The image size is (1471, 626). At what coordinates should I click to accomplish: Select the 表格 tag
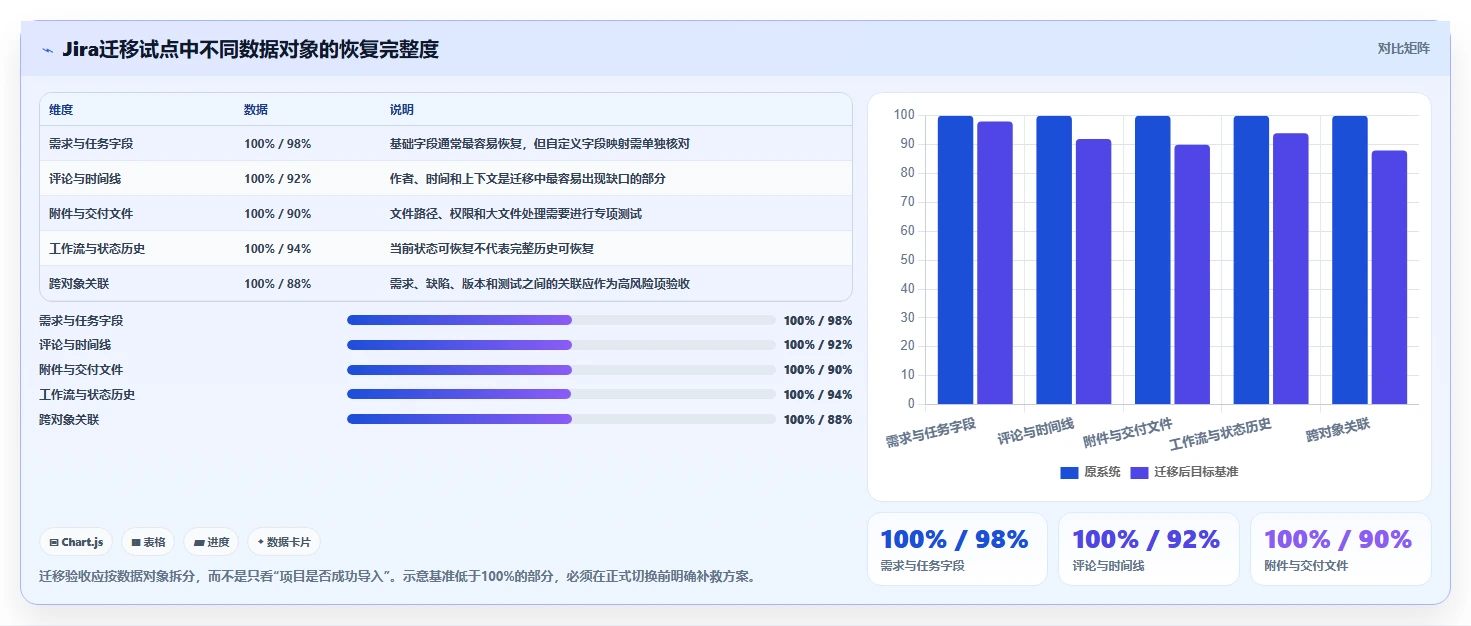148,542
